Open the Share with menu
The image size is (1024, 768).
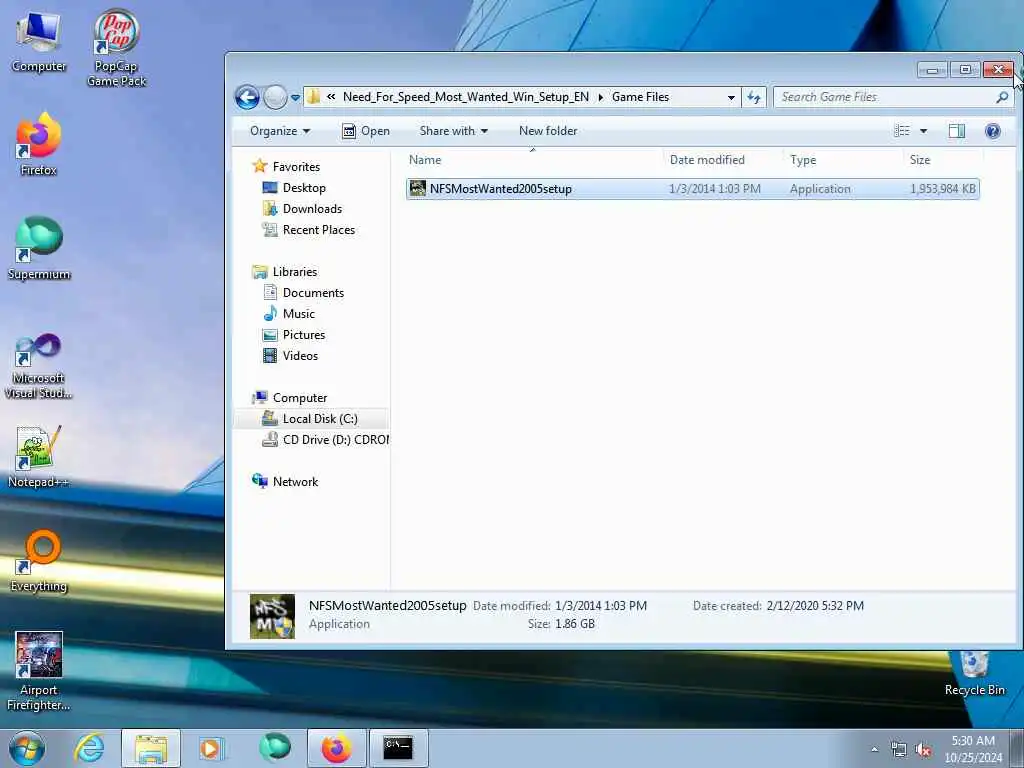pyautogui.click(x=453, y=131)
